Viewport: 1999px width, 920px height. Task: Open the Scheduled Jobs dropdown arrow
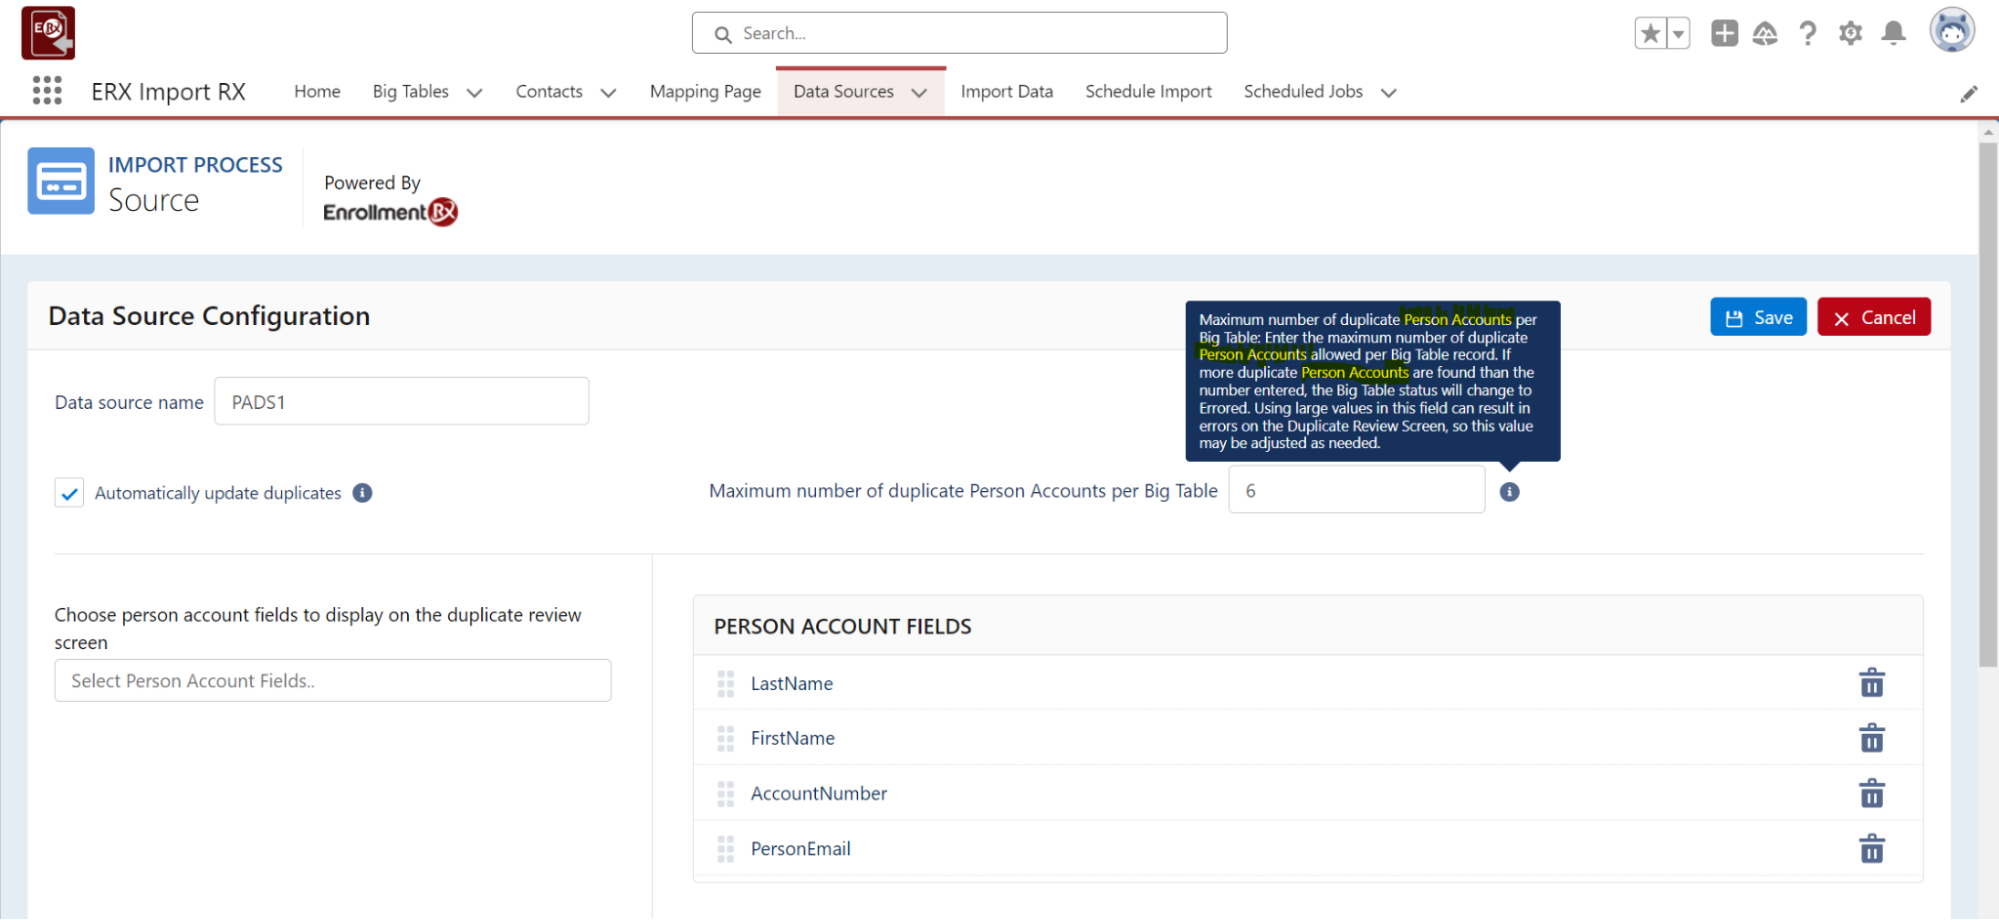[1388, 93]
